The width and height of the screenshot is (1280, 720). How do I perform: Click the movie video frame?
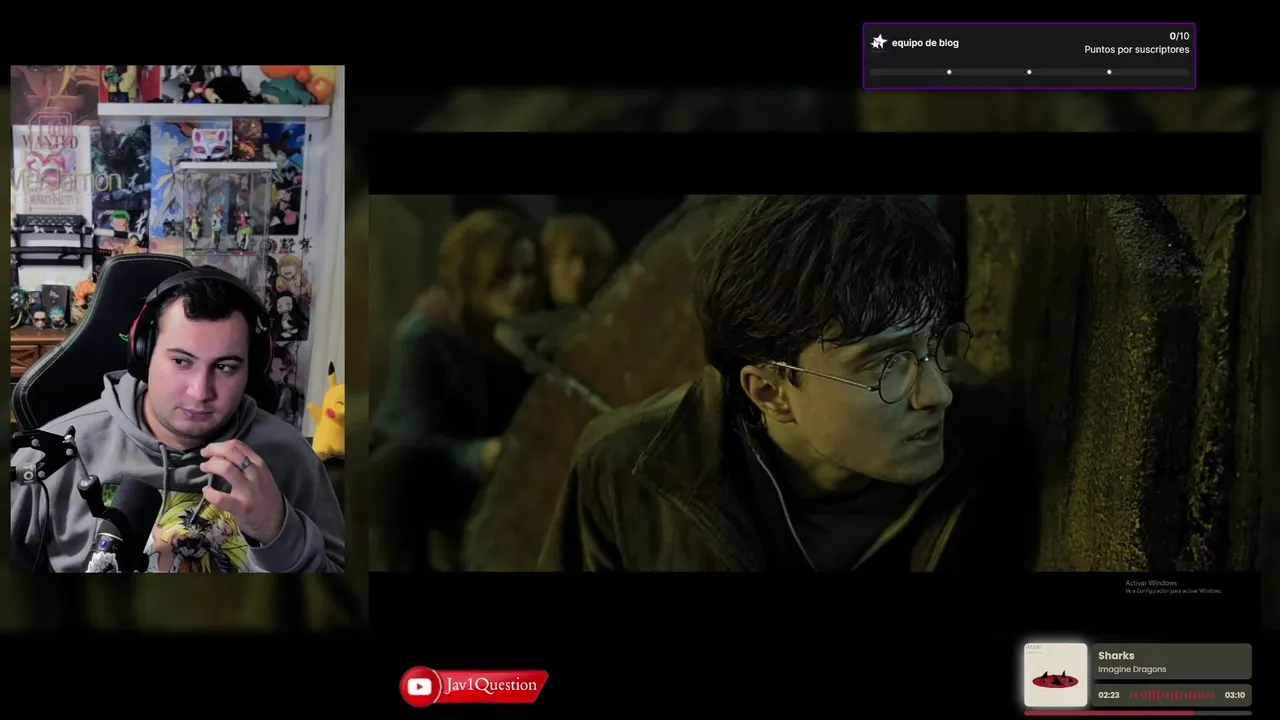click(814, 383)
